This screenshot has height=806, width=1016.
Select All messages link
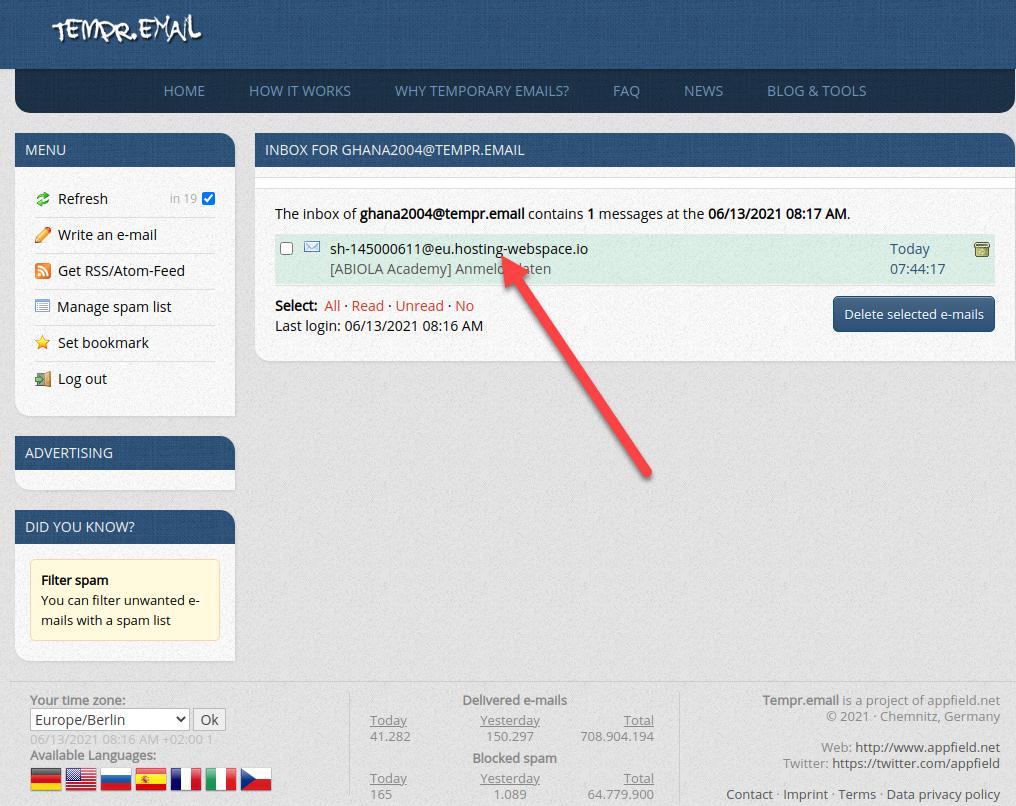[332, 306]
